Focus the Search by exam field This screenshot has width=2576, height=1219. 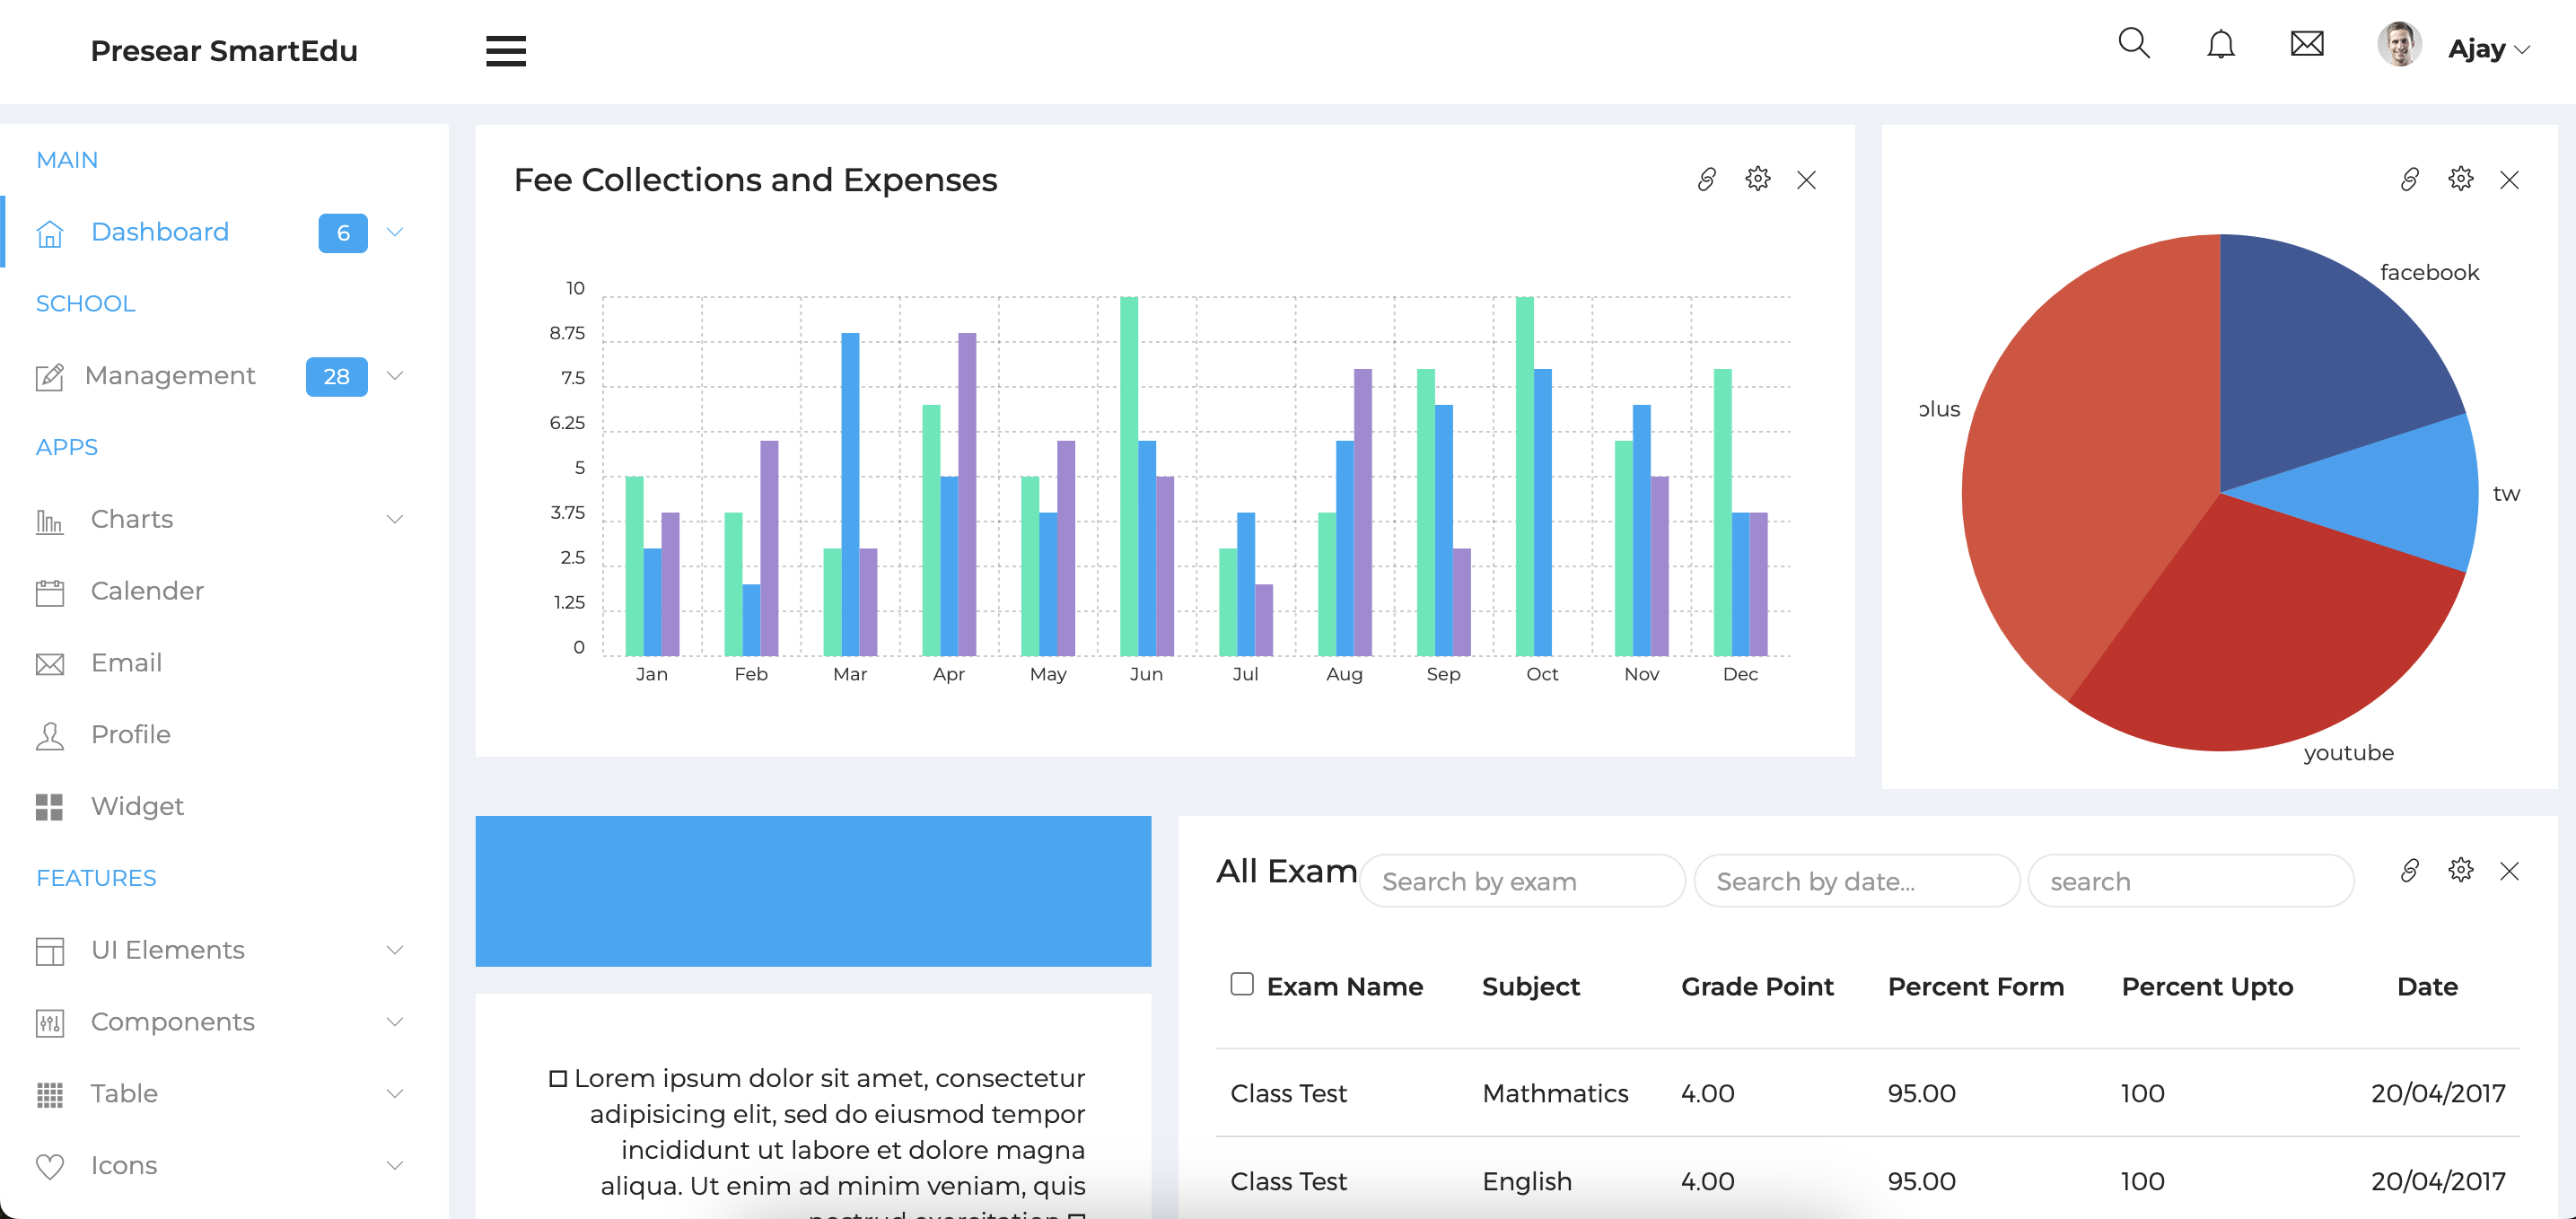[1522, 881]
